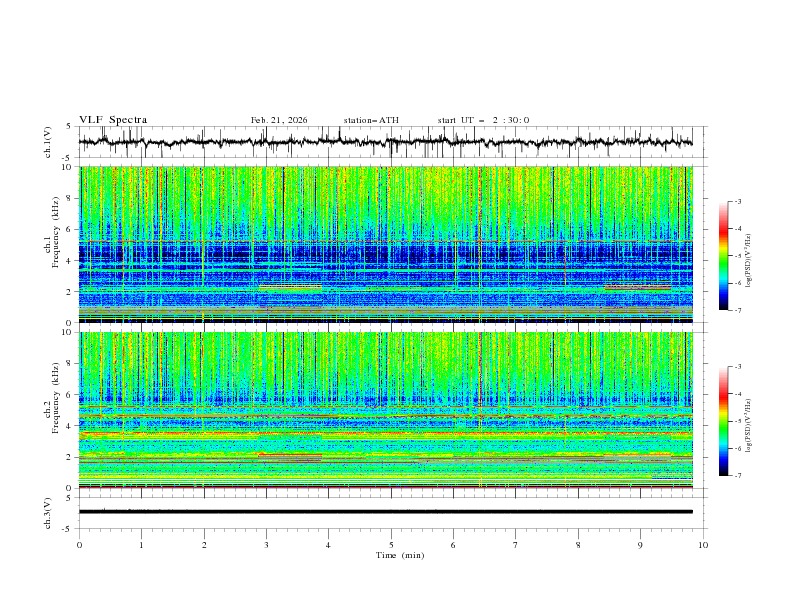The height and width of the screenshot is (612, 792).
Task: Click the log(PSD) label beside lower colorbar
Action: [748, 425]
